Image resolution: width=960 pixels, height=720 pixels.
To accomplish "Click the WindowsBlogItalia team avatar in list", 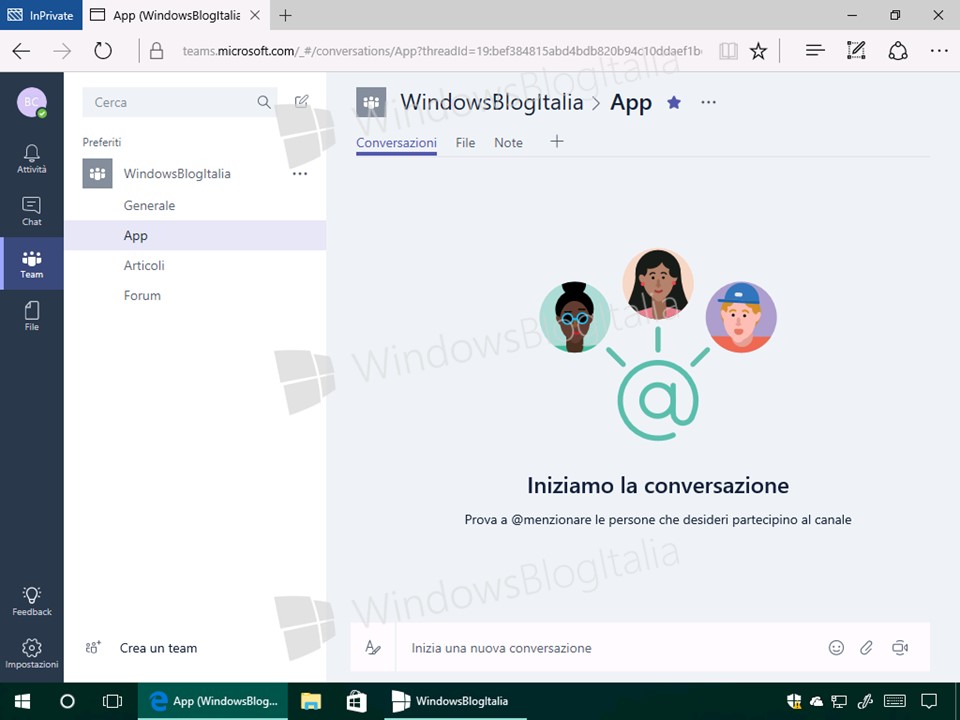I will [97, 173].
